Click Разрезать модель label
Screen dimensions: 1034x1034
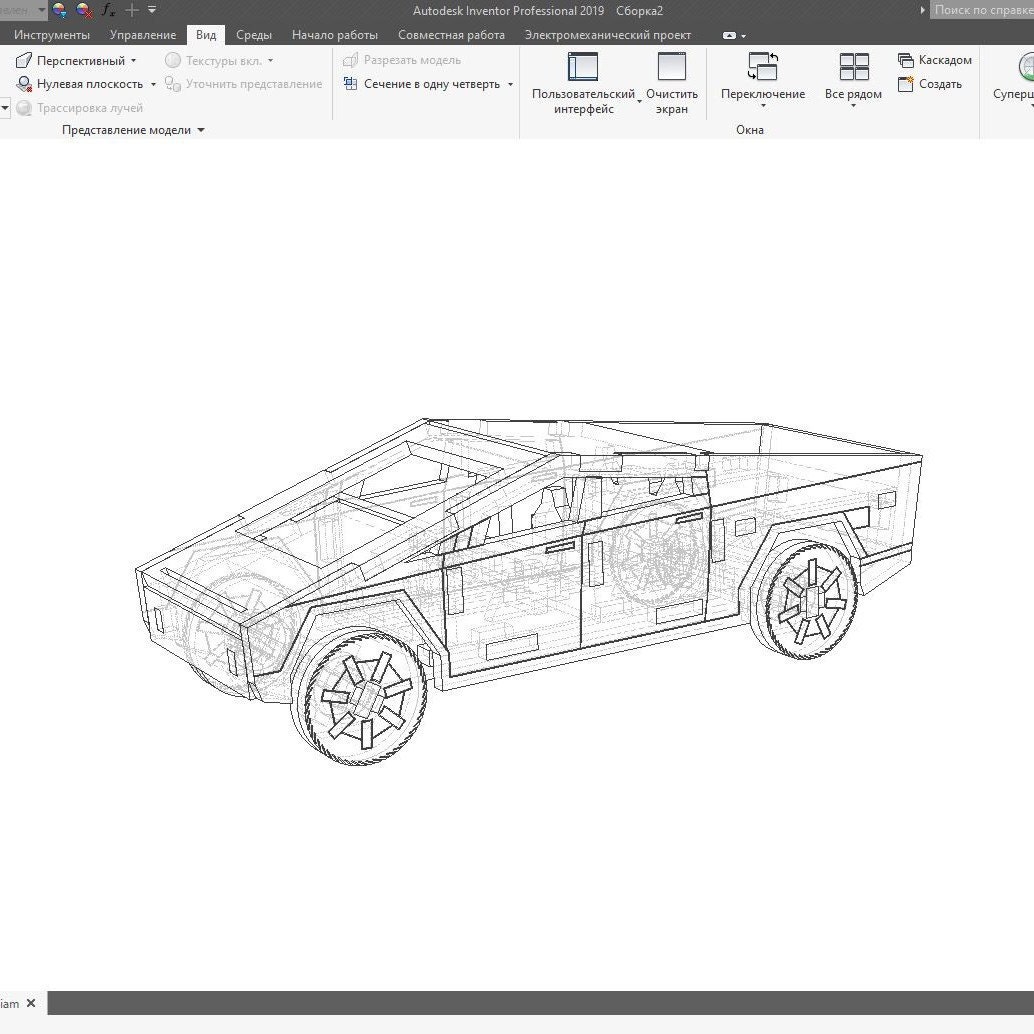[412, 60]
